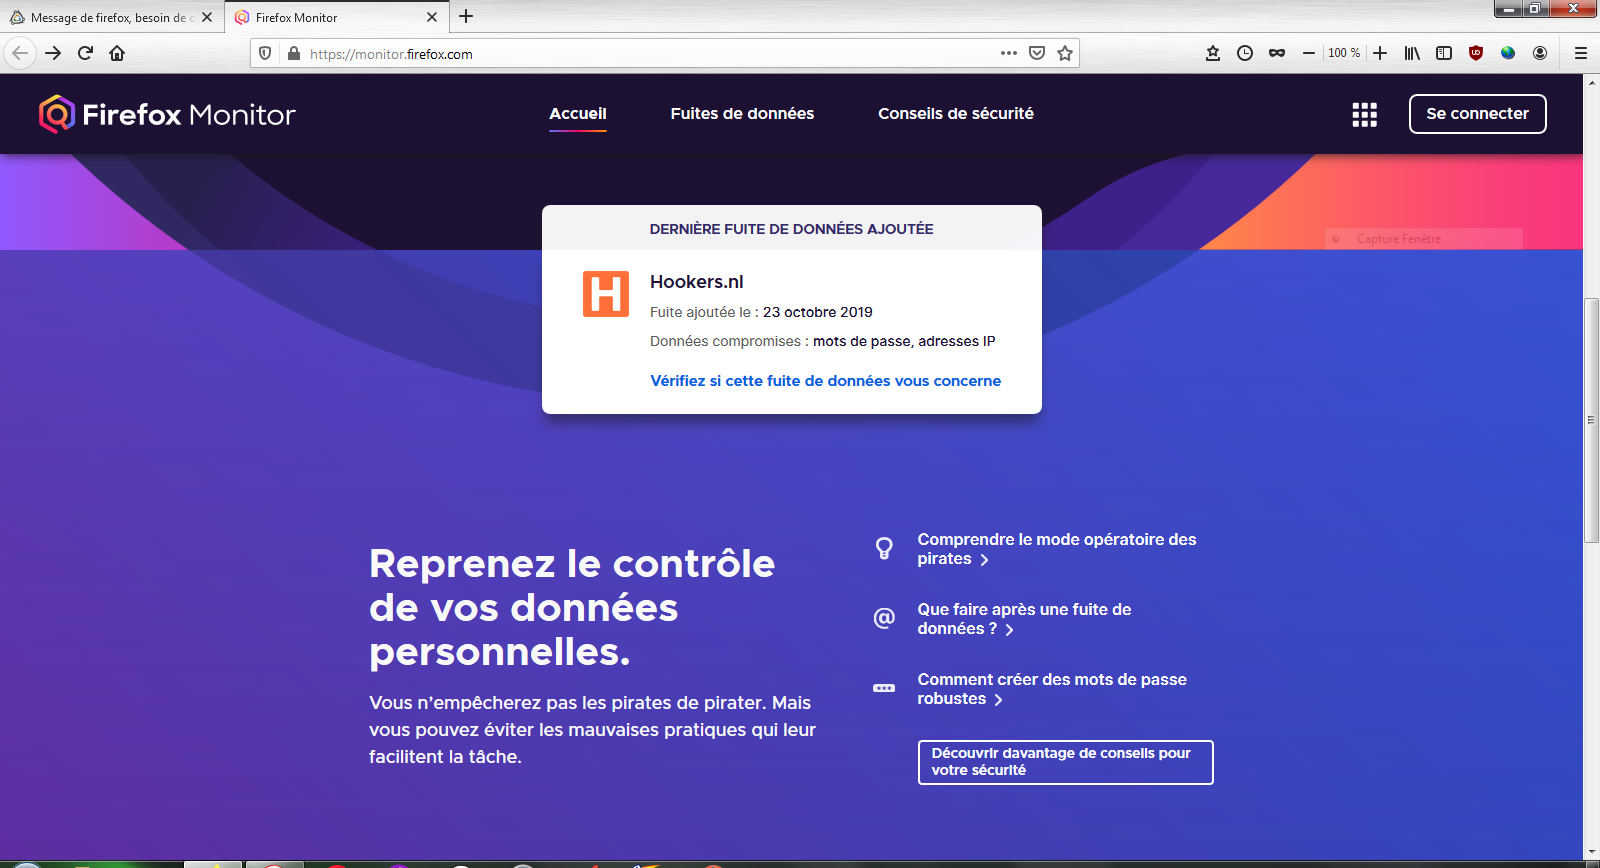Open the Library toolbar icon

pos(1411,53)
